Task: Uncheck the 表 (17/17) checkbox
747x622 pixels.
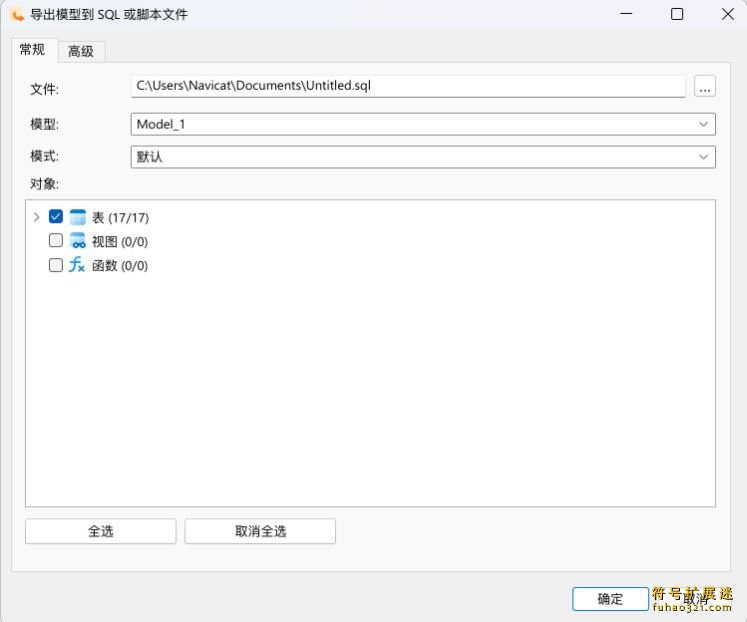Action: click(56, 217)
